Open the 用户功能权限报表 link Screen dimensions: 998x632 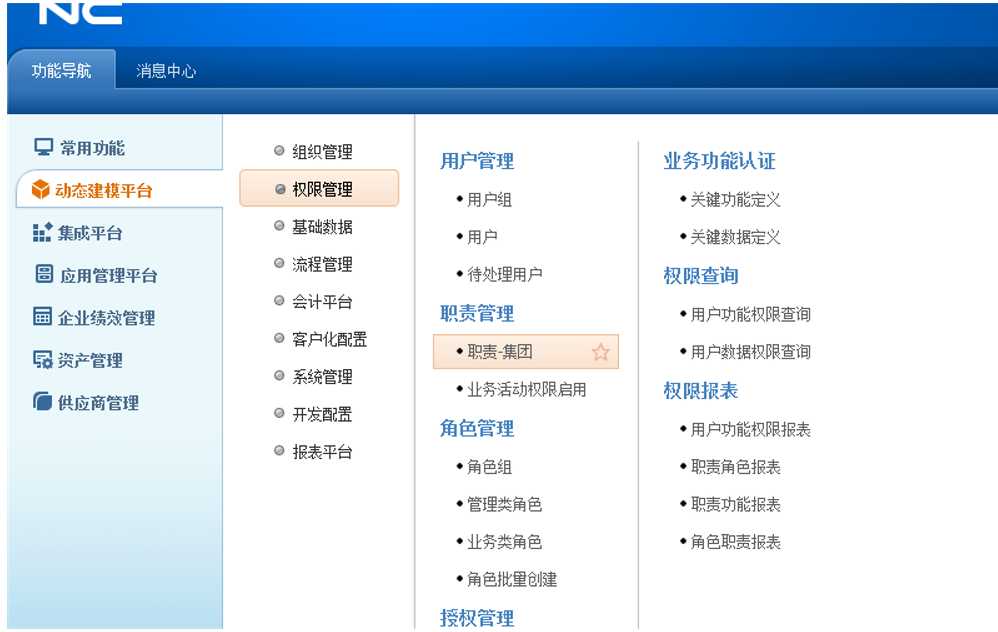750,430
